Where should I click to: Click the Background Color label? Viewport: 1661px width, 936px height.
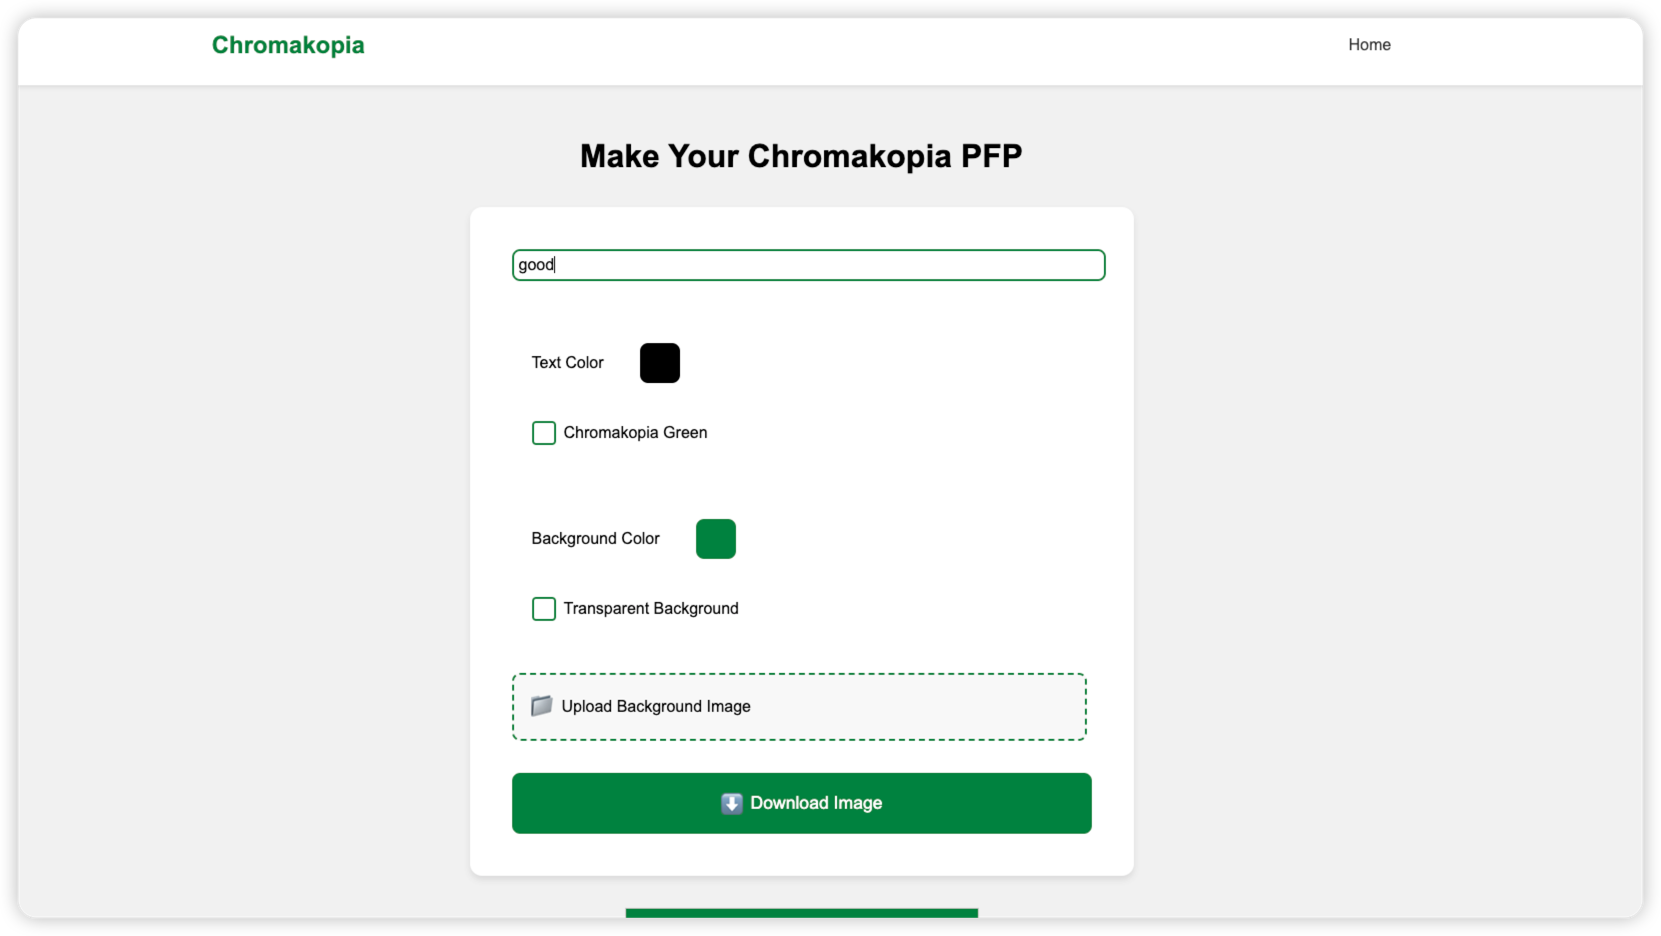click(595, 538)
